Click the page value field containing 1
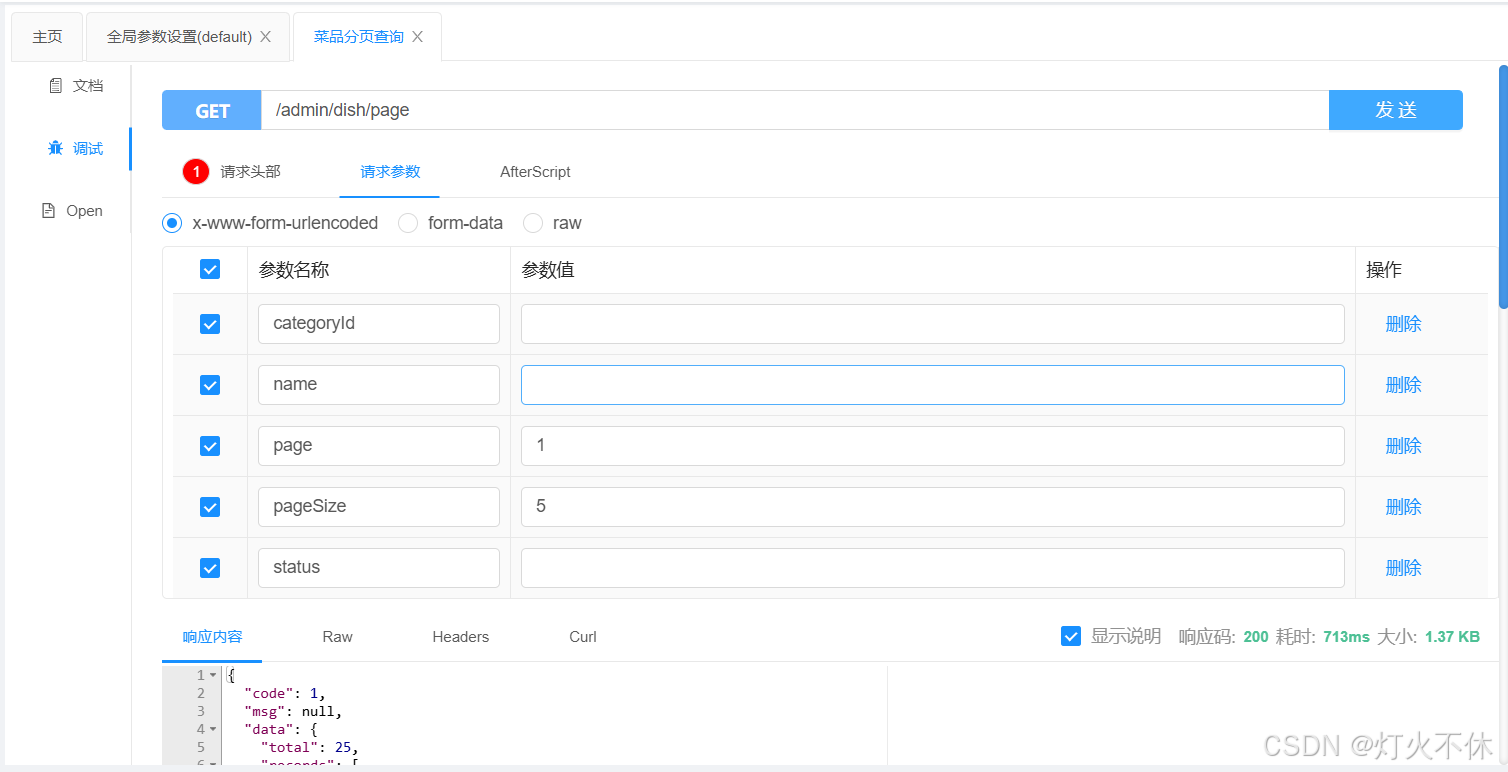 [x=932, y=446]
